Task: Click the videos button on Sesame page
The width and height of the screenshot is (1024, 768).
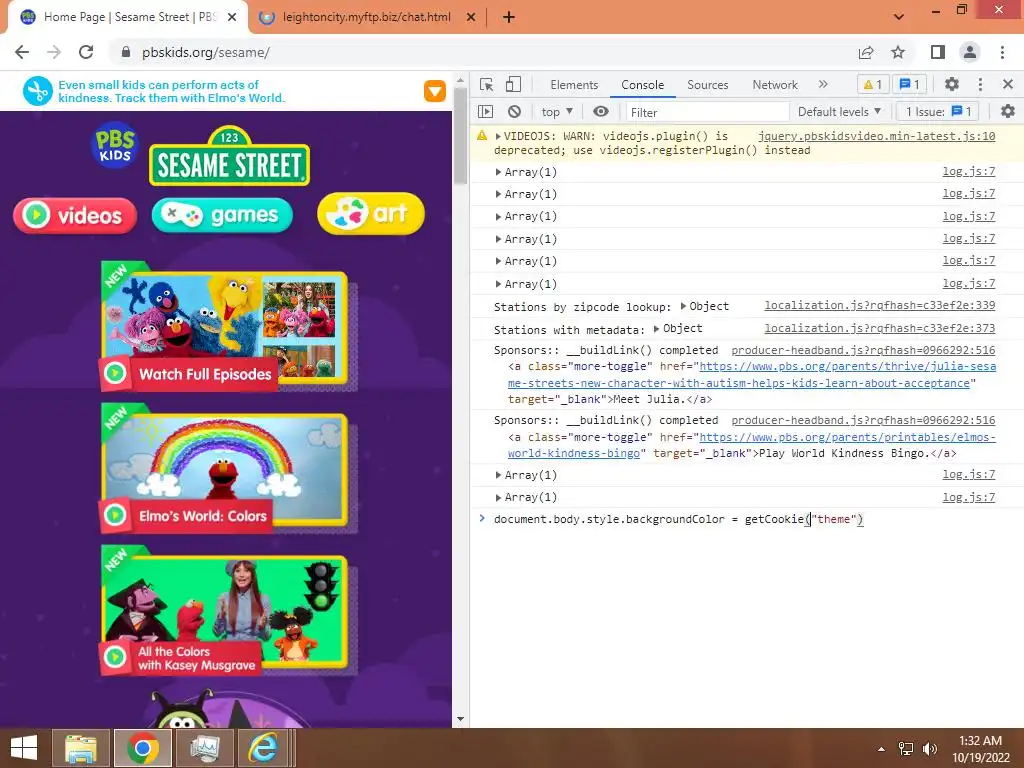Action: pyautogui.click(x=75, y=215)
